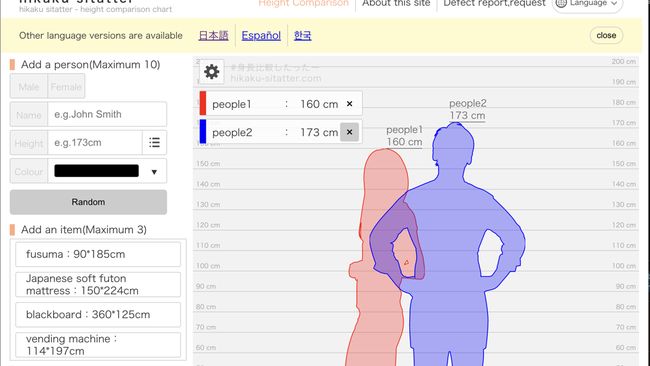Open Defect report, request page
Image resolution: width=650 pixels, height=366 pixels.
[x=494, y=3]
